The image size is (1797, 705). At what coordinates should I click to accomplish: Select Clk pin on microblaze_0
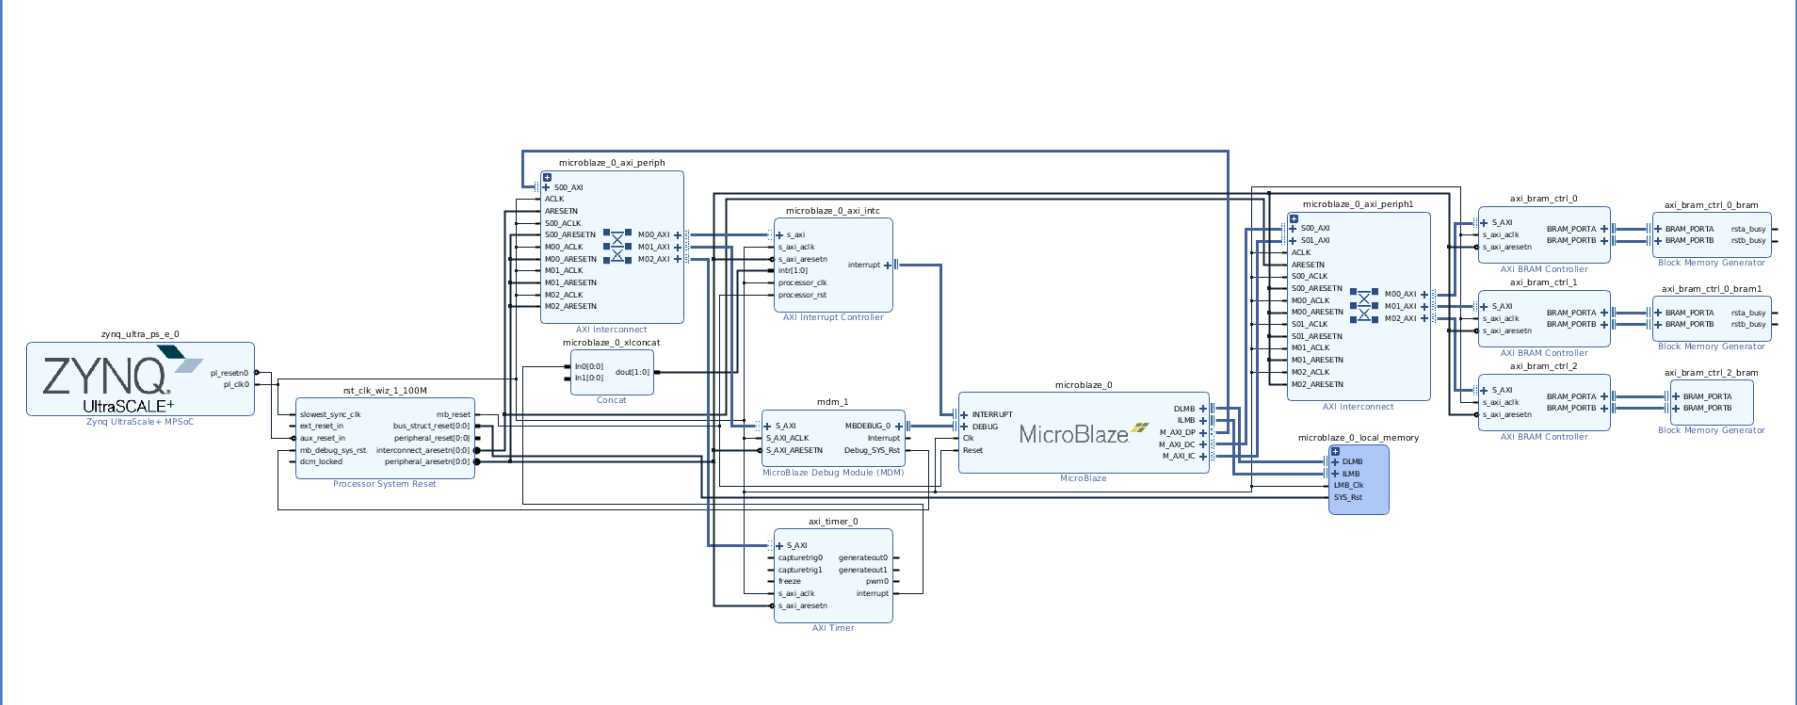[968, 439]
